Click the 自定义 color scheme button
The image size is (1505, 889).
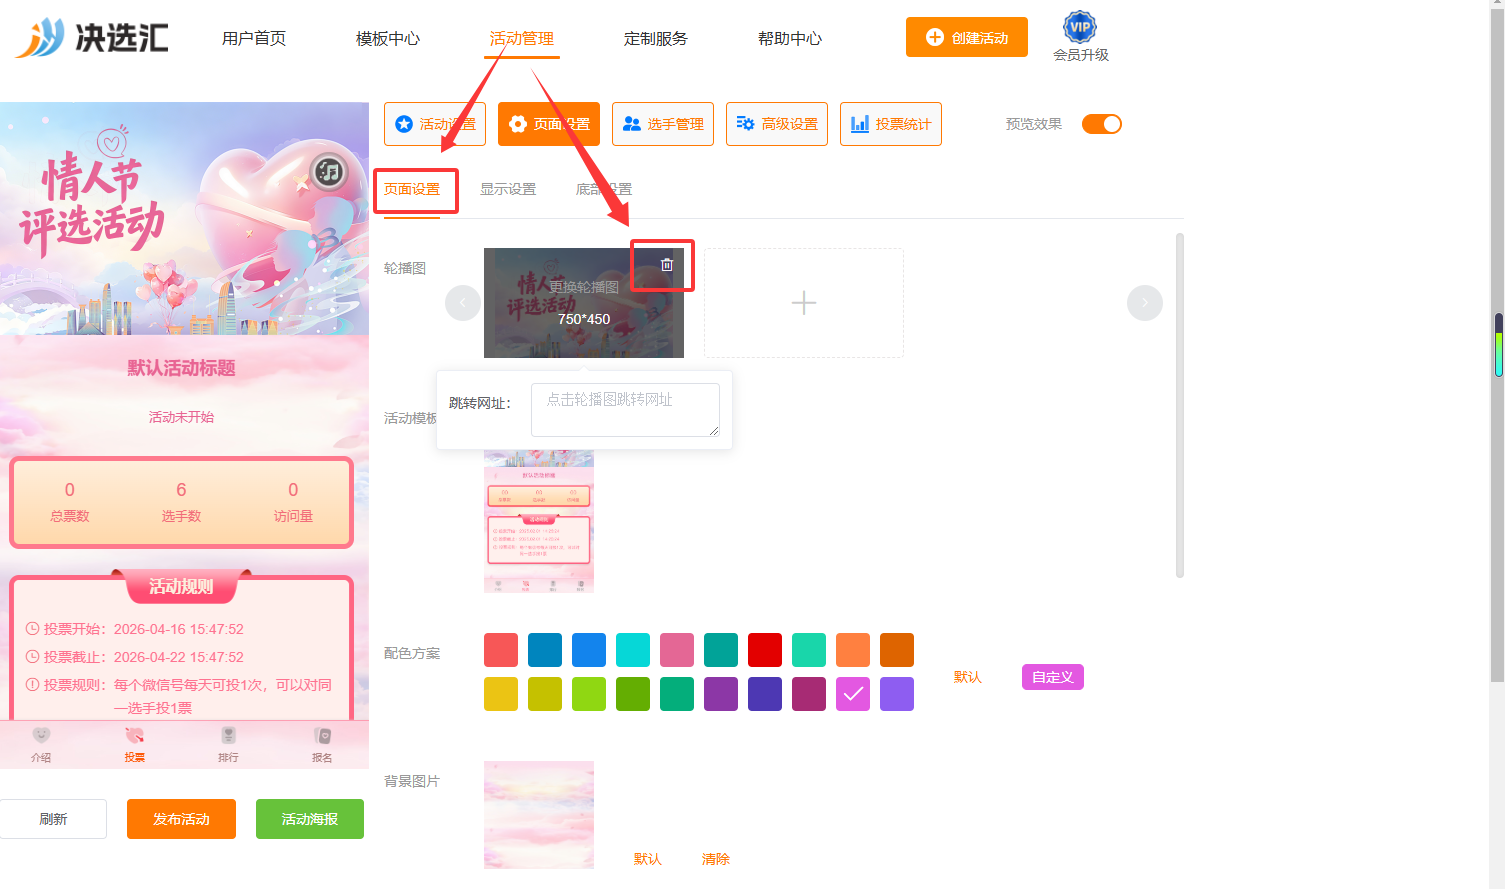pos(1053,677)
